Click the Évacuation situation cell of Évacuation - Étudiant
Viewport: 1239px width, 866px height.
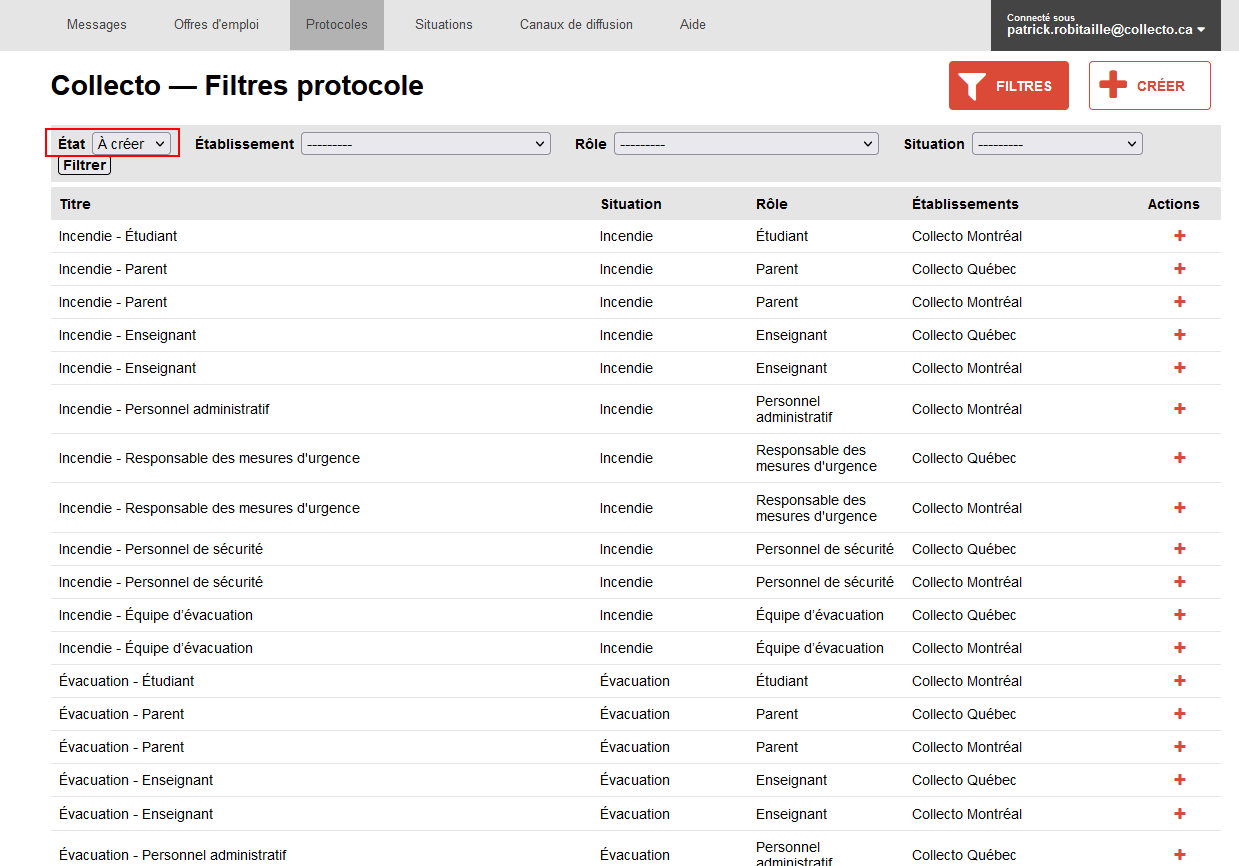(x=635, y=681)
